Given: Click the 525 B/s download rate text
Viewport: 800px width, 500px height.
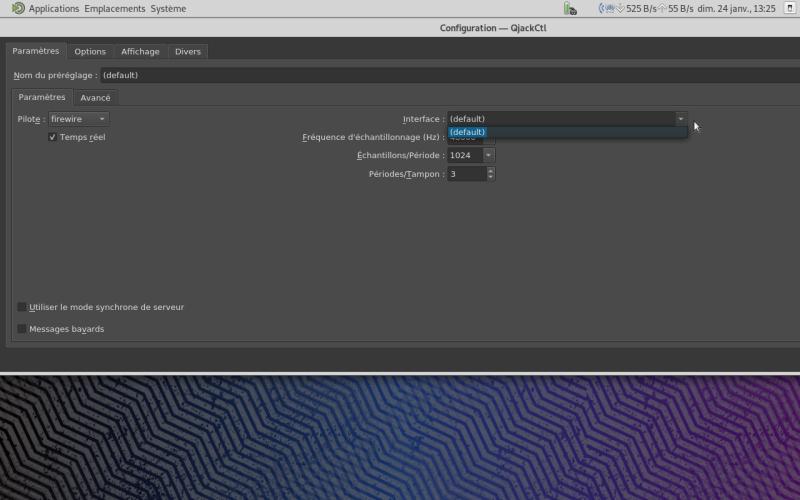Looking at the screenshot, I should (x=641, y=9).
